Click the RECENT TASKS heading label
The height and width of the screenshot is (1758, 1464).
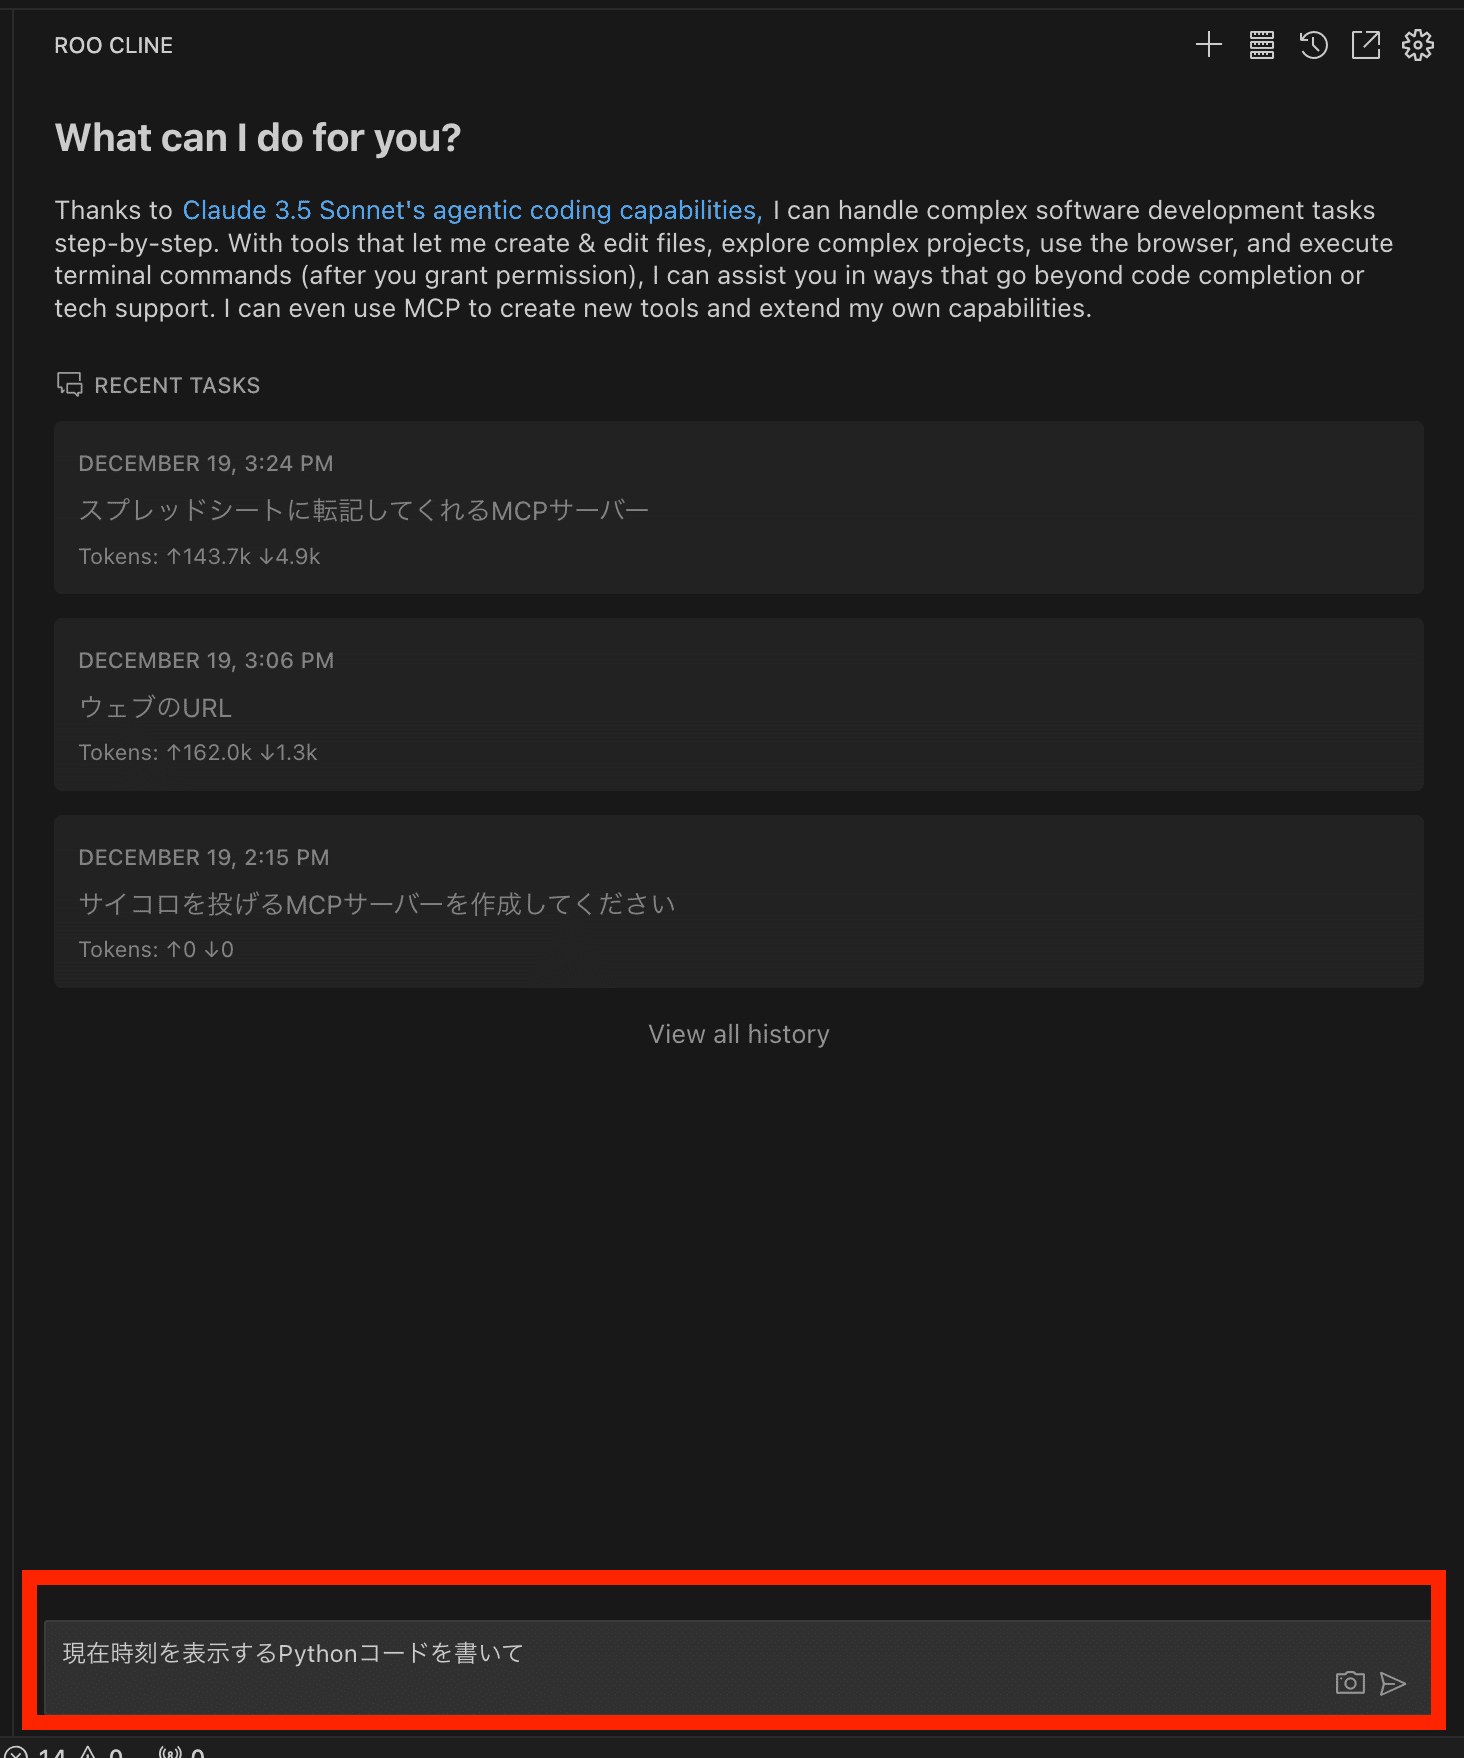coord(177,385)
